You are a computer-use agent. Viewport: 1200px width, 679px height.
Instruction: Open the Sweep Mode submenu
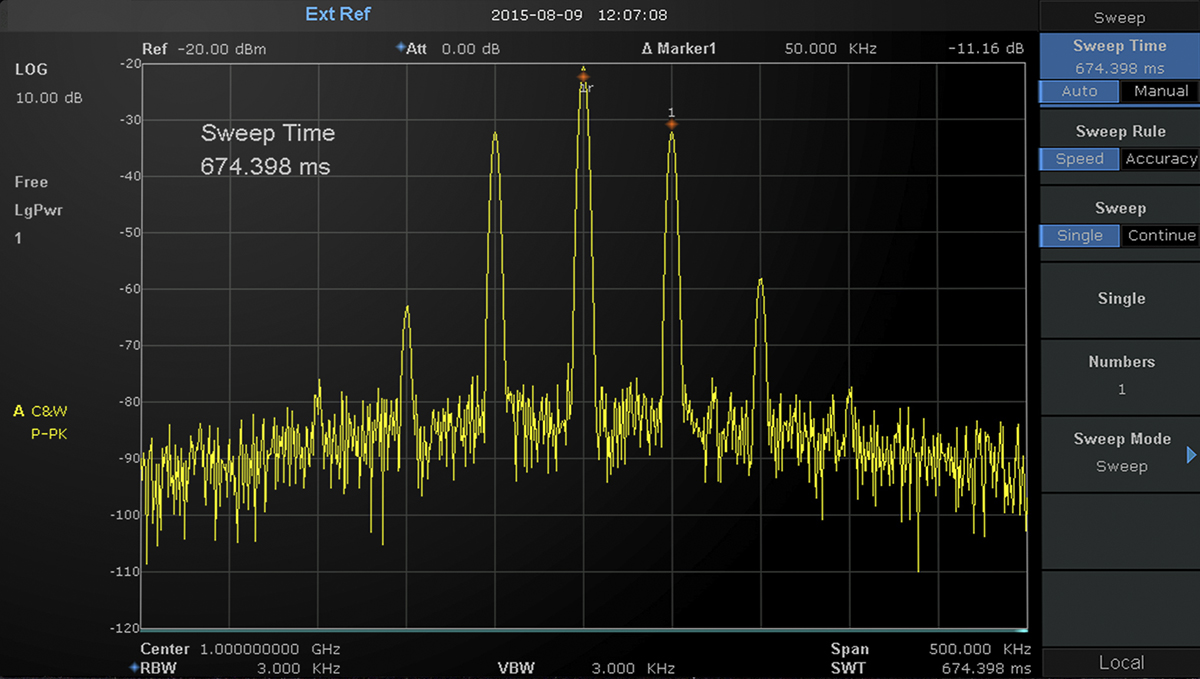[1120, 453]
